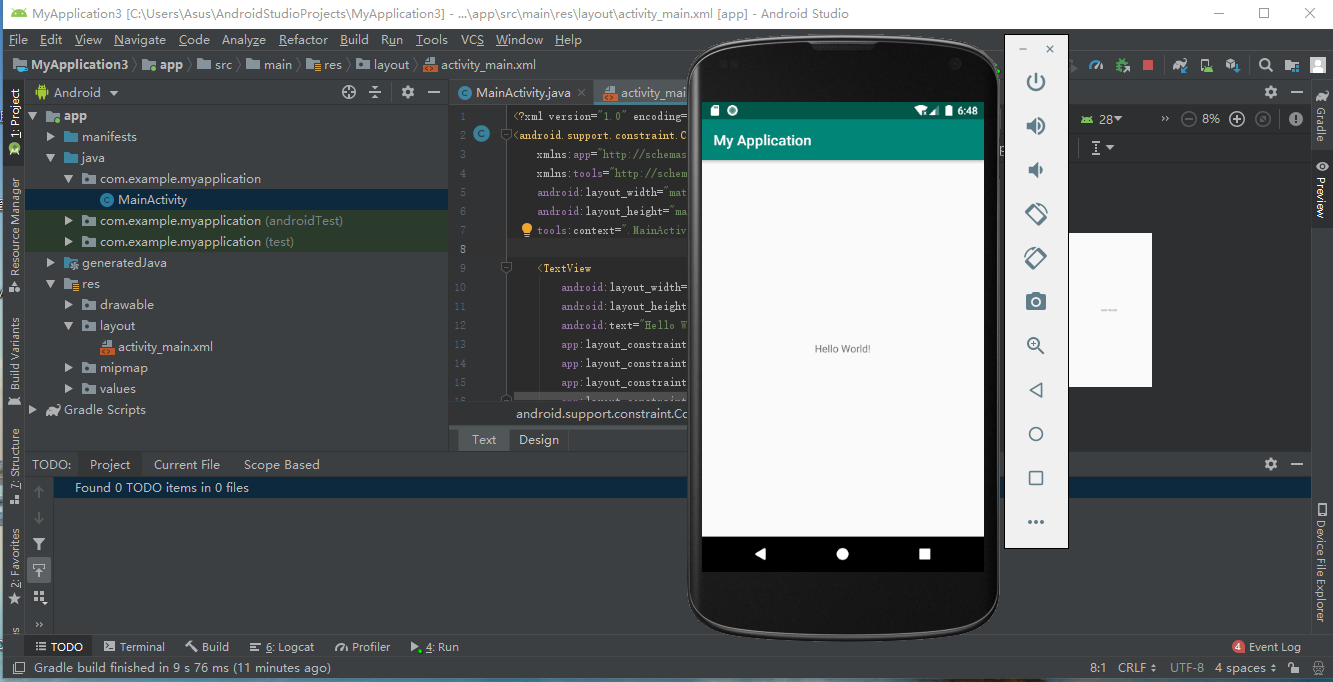Click the filter icon in TODO panel
Screen dimensions: 1333x682
point(39,544)
